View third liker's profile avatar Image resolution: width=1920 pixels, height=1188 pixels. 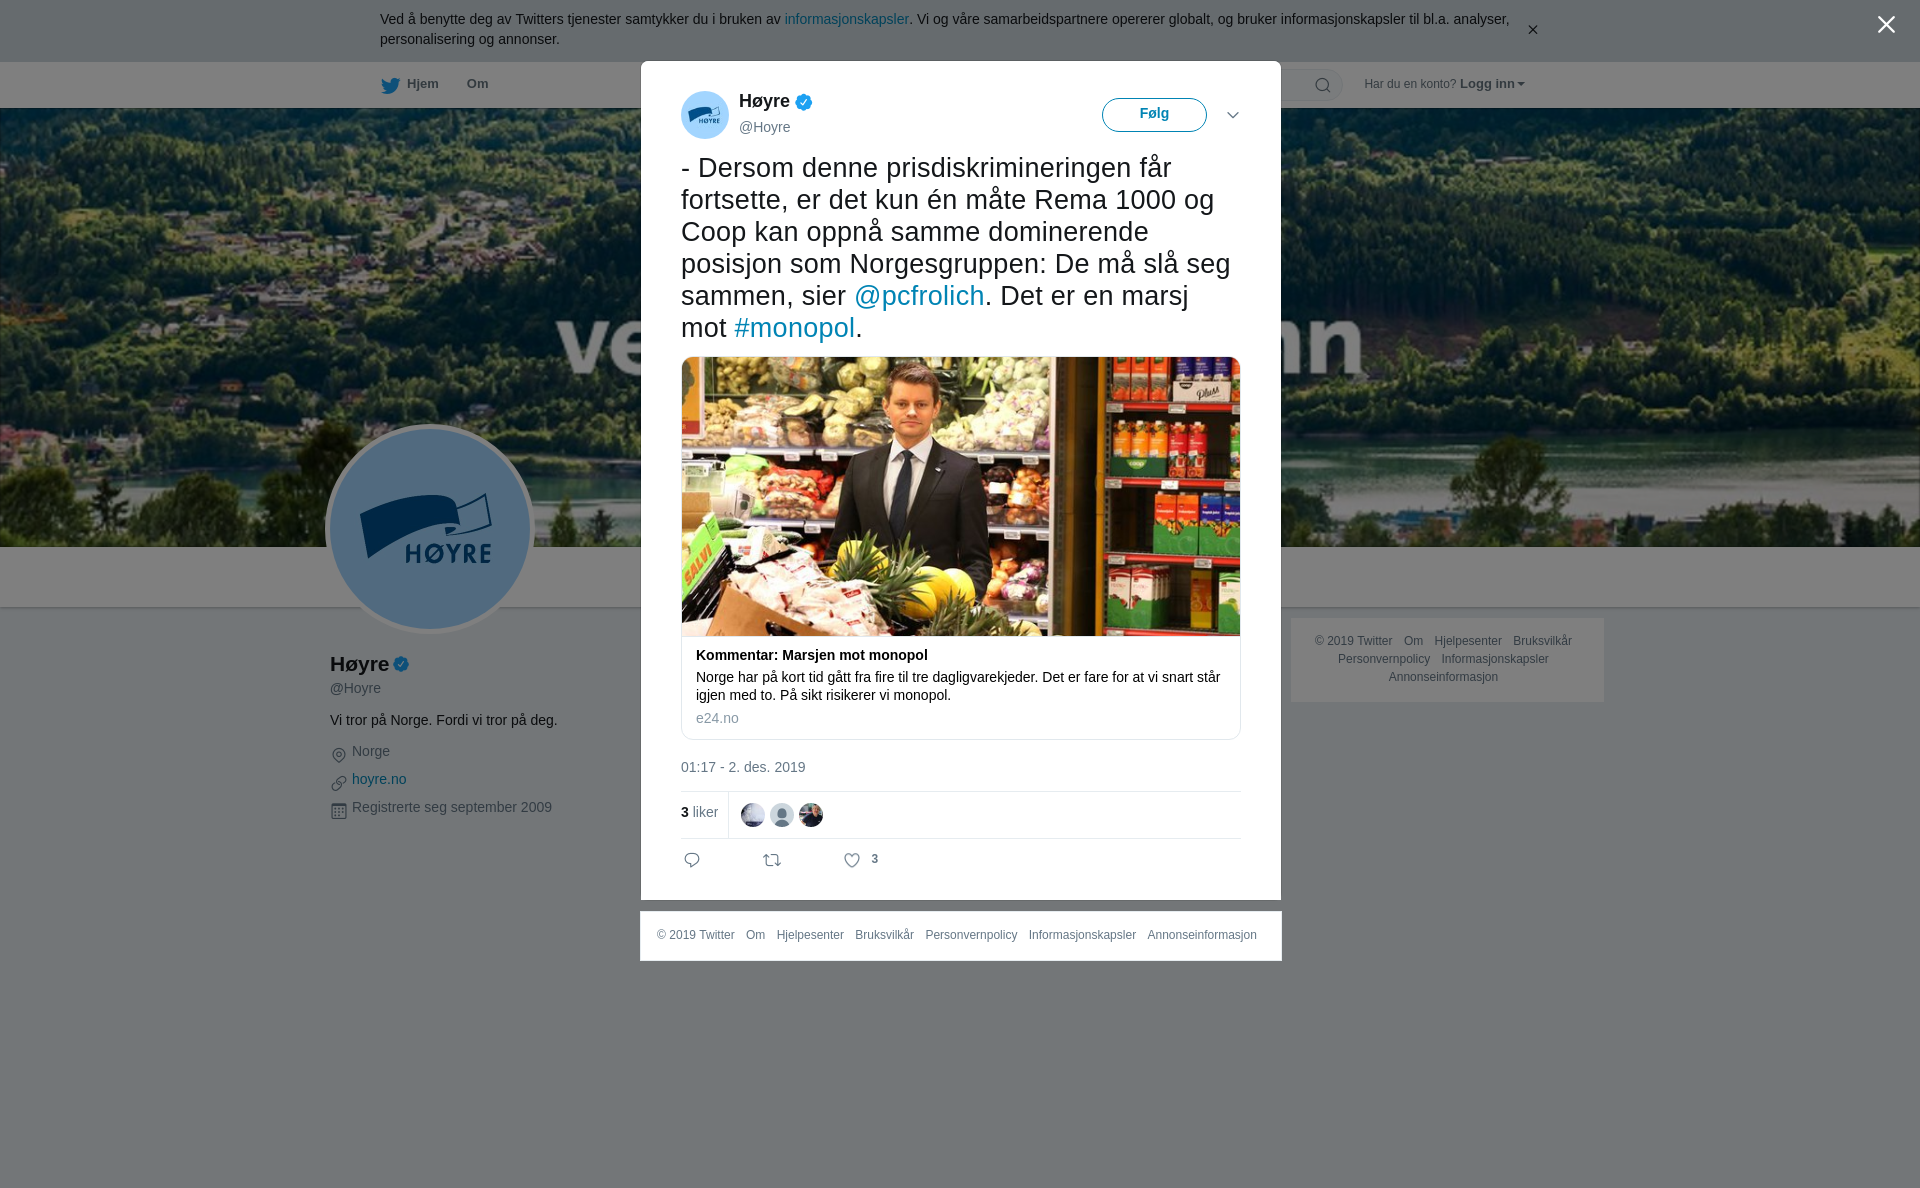pyautogui.click(x=811, y=815)
